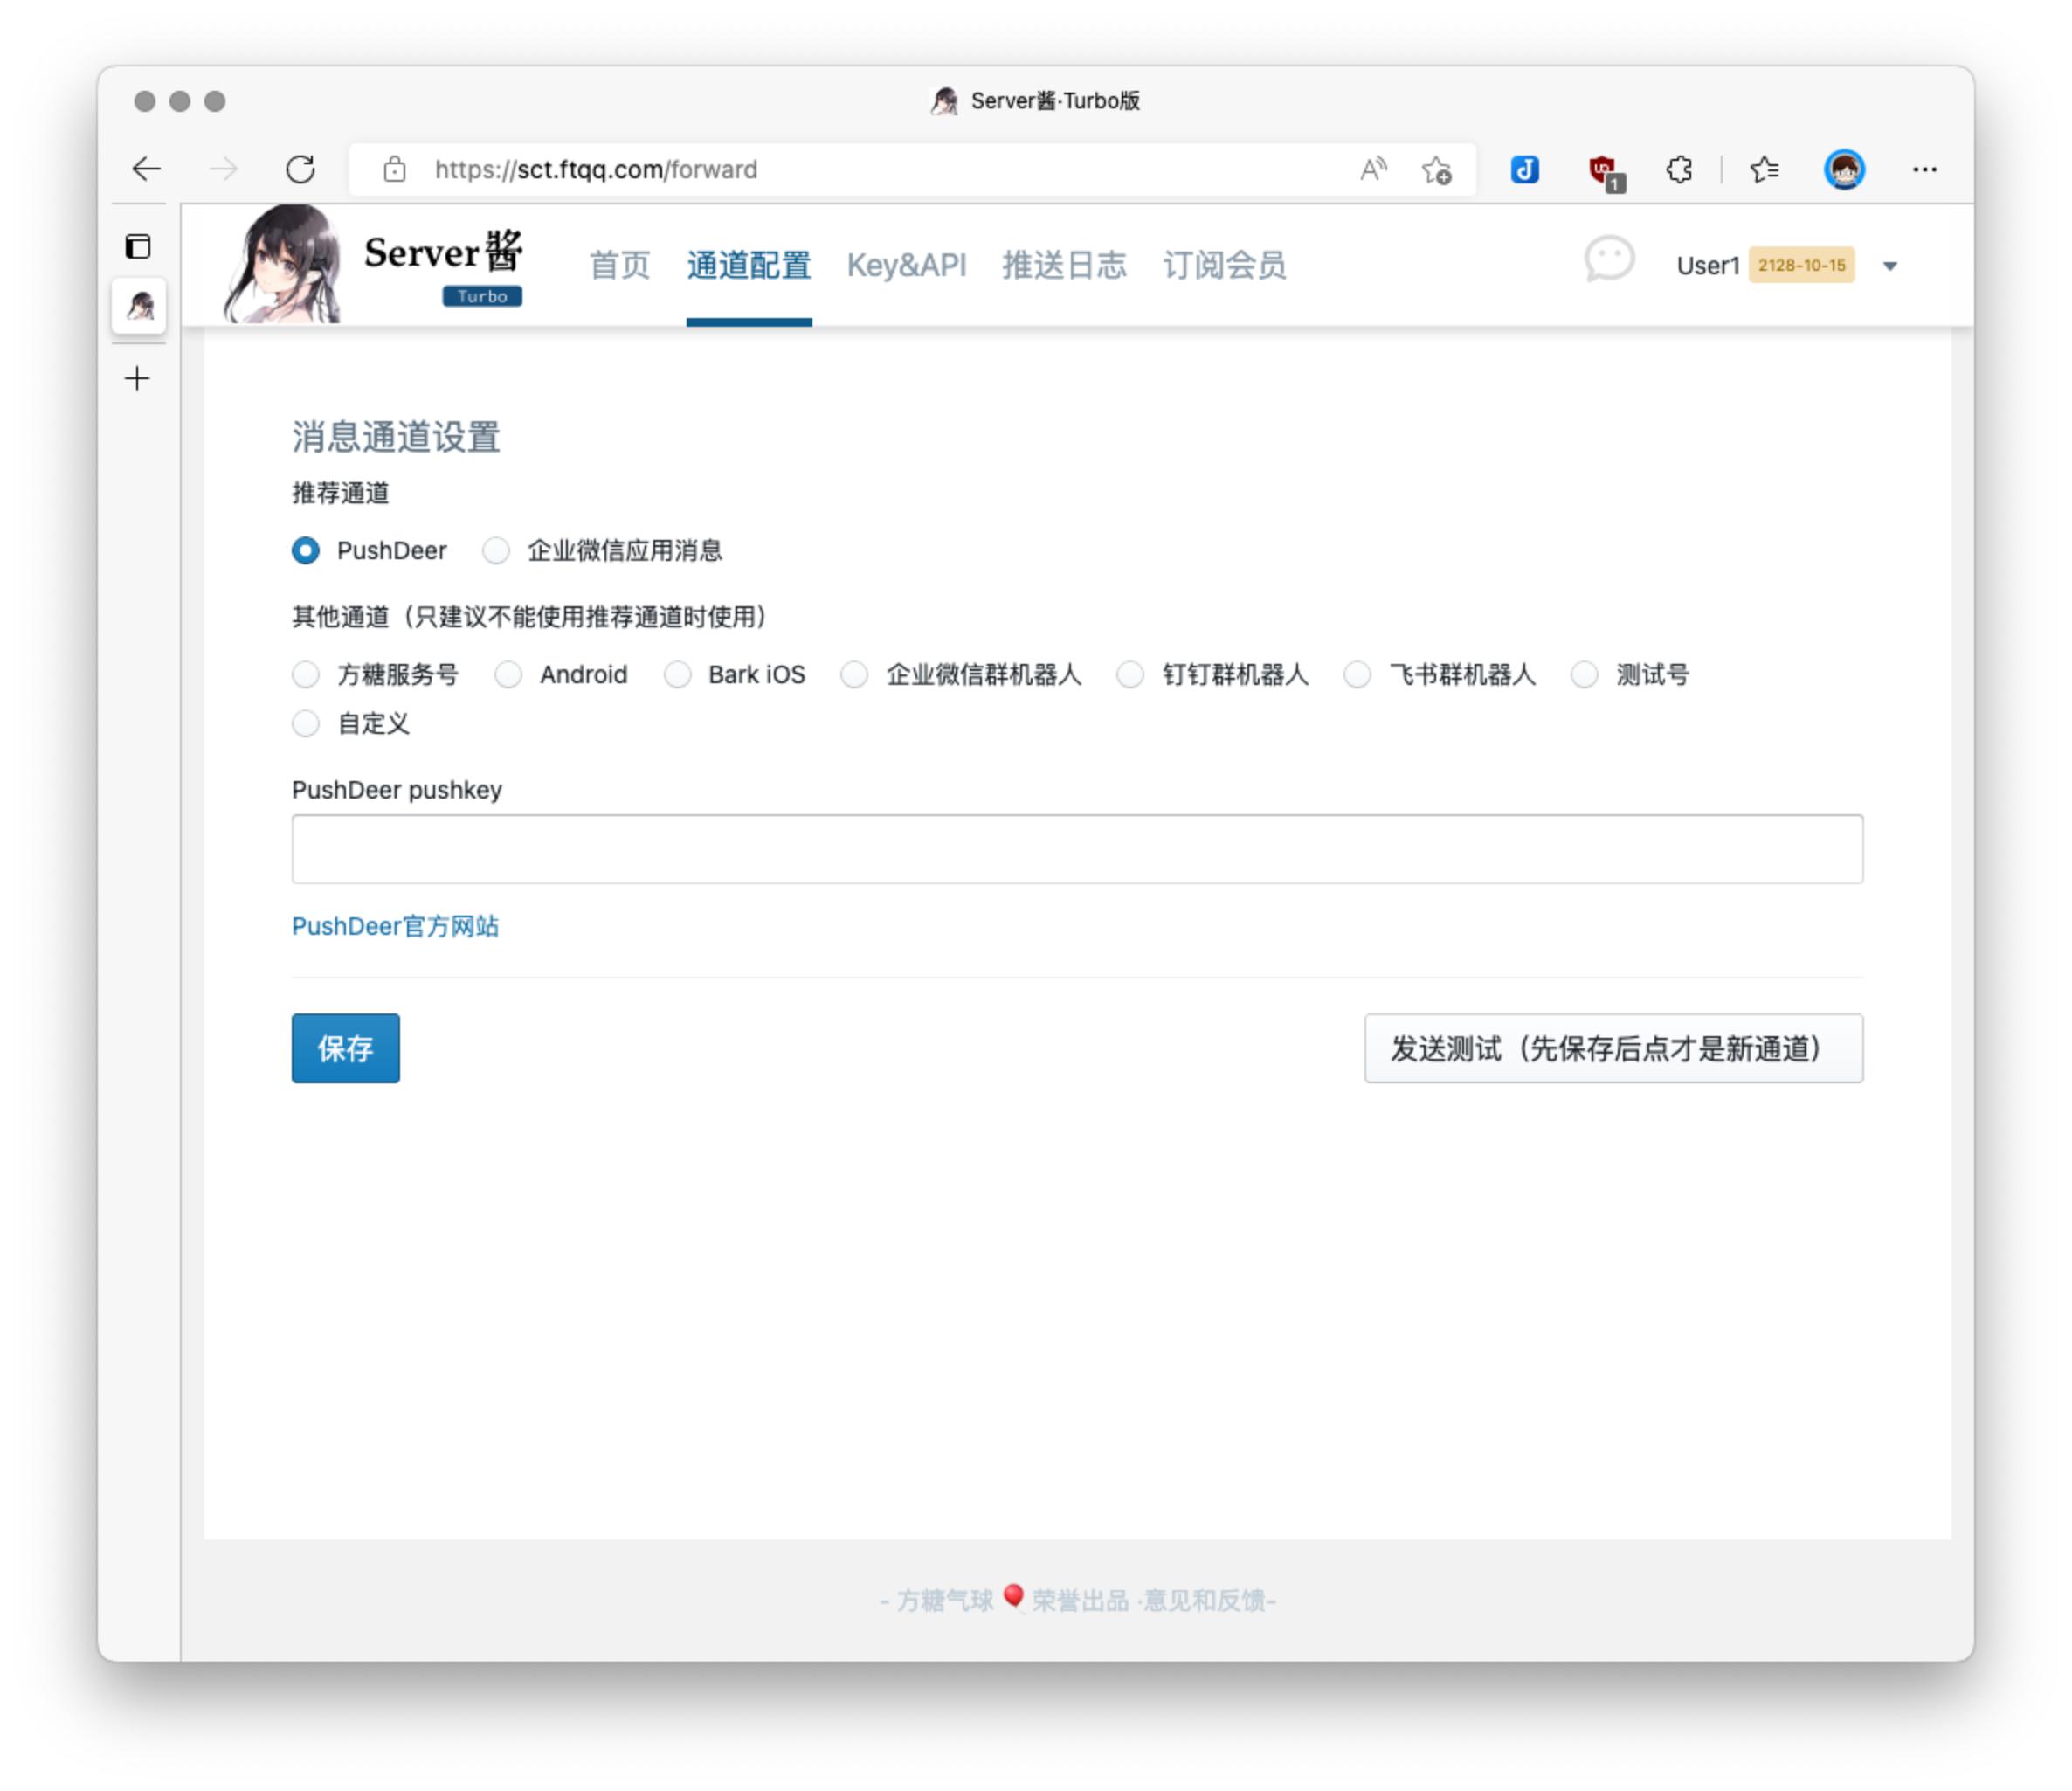Enable the 钉钉群机器人 channel
Screen dimensions: 2072x1791
[1130, 675]
